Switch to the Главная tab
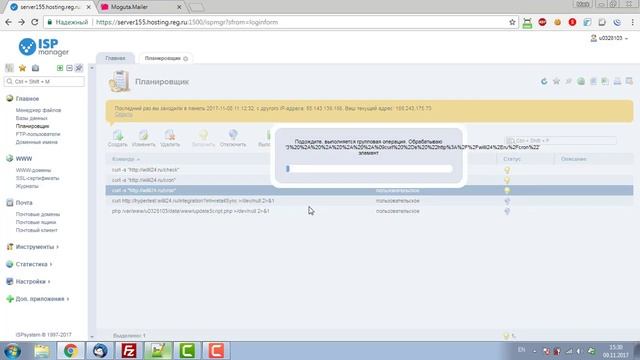 click(115, 58)
